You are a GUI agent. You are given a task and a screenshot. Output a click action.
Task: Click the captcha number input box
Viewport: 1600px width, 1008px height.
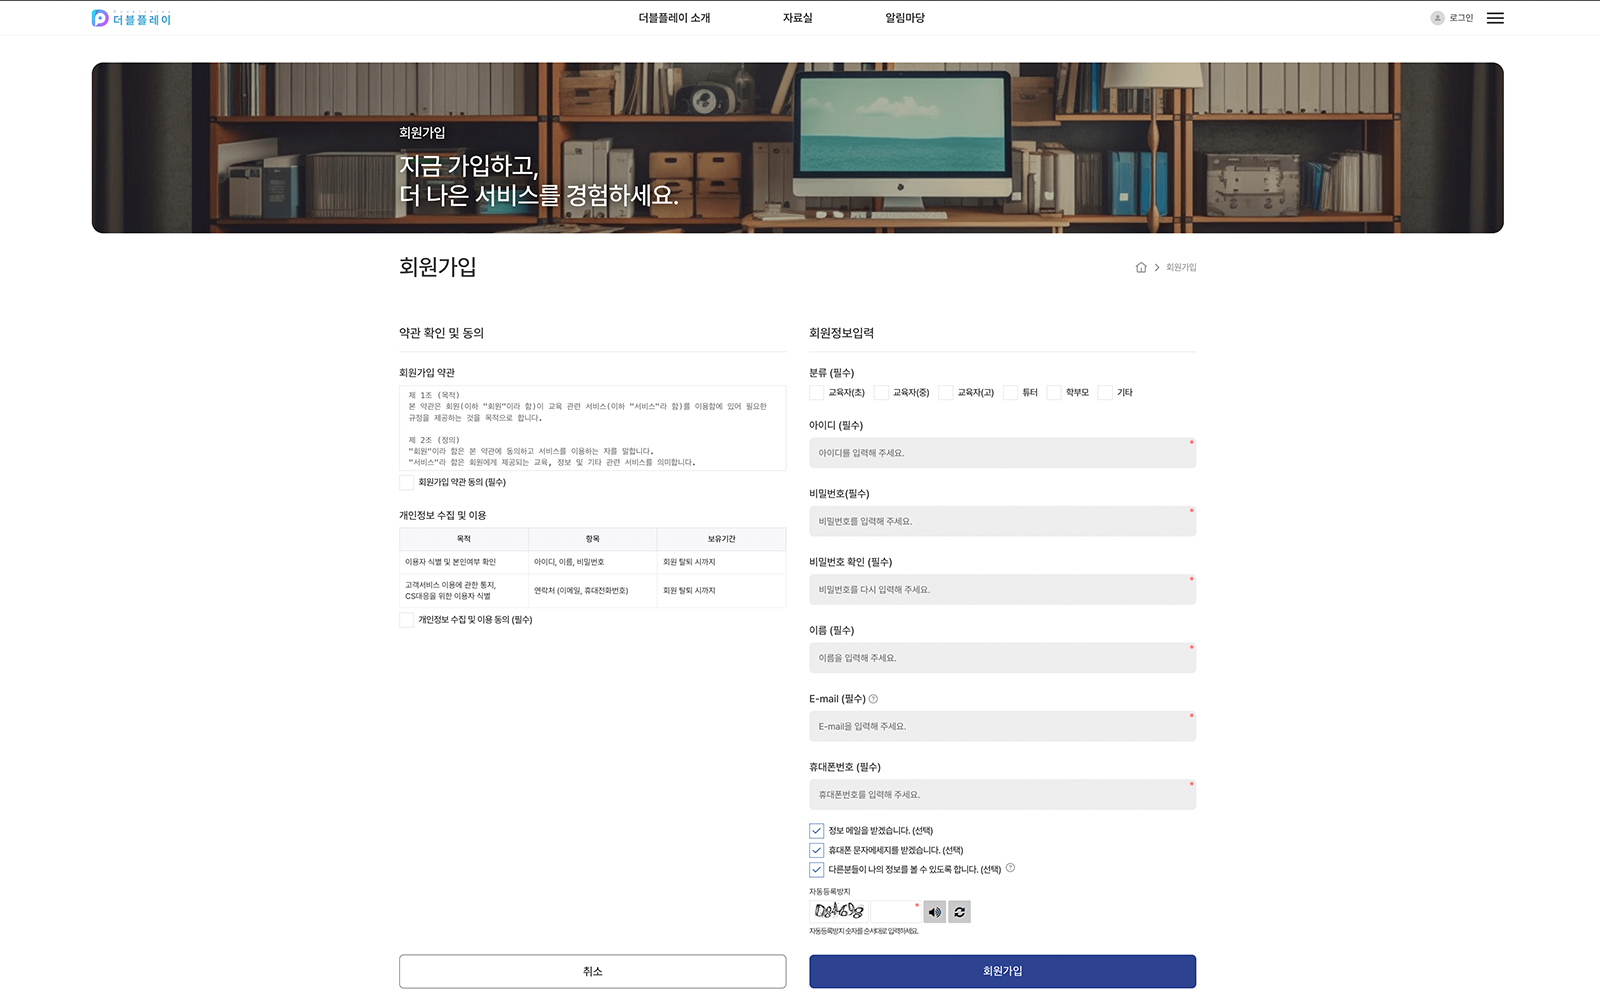tap(895, 911)
